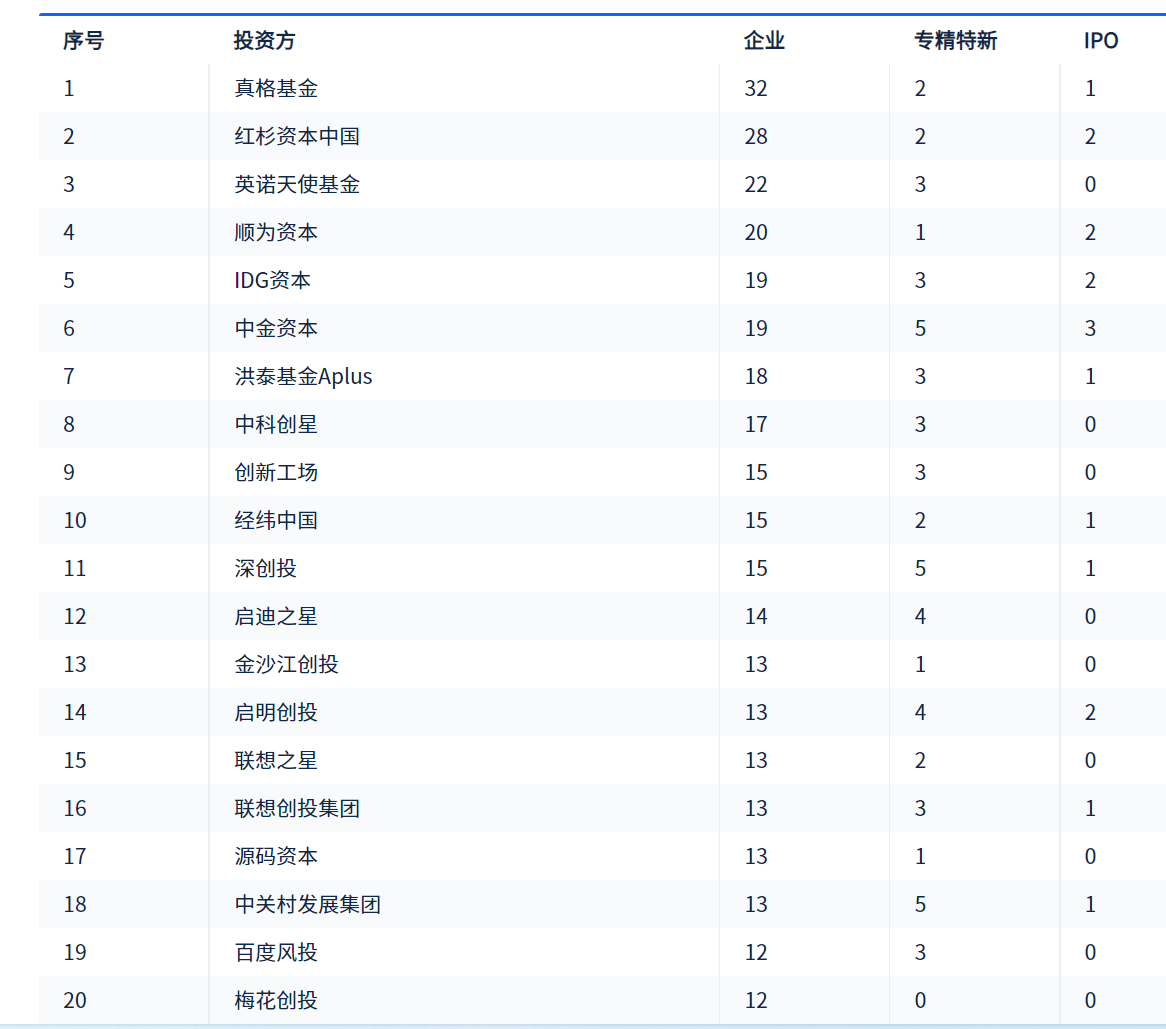This screenshot has width=1166, height=1029.
Task: Click enterprise count 19 in 中金资本 row
Action: tap(756, 328)
